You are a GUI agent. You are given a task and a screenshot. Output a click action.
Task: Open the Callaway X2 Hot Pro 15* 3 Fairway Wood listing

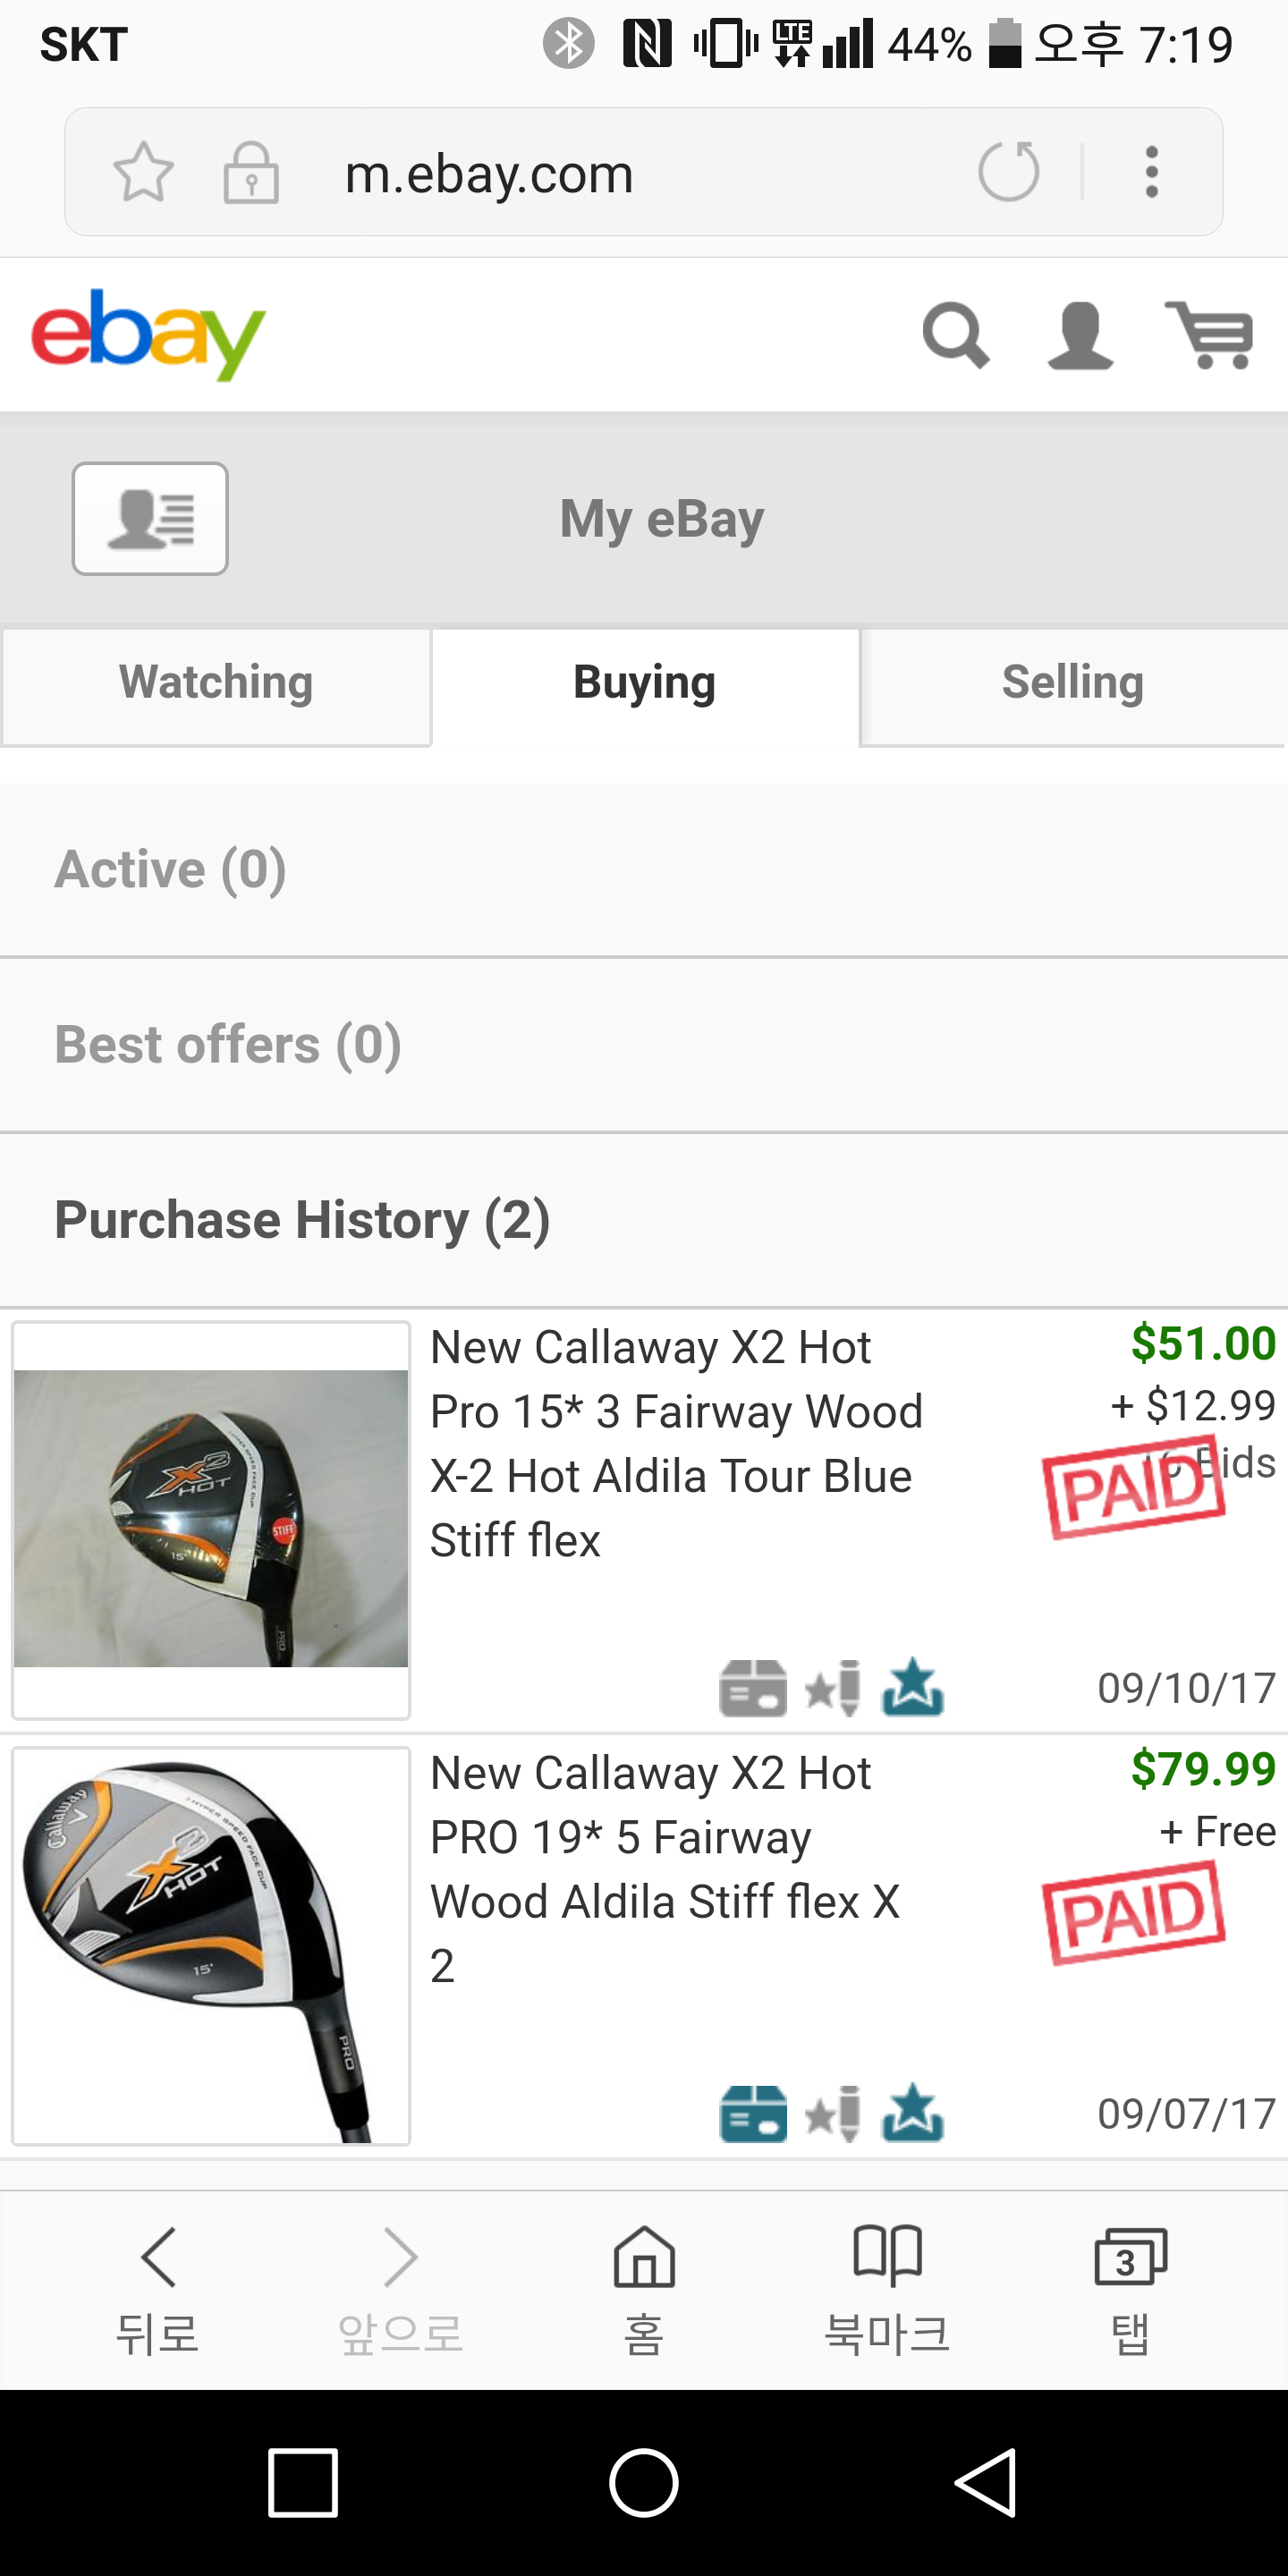675,1443
